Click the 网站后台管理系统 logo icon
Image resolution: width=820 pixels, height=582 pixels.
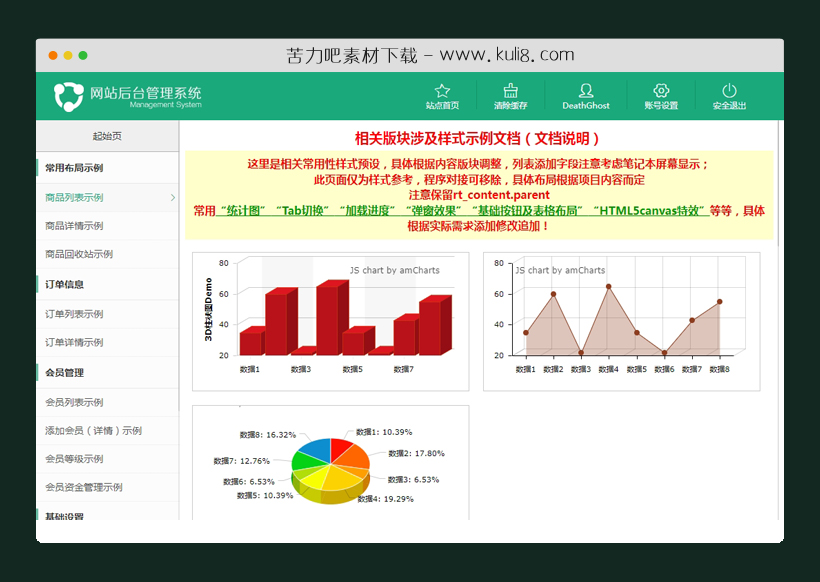coord(65,95)
